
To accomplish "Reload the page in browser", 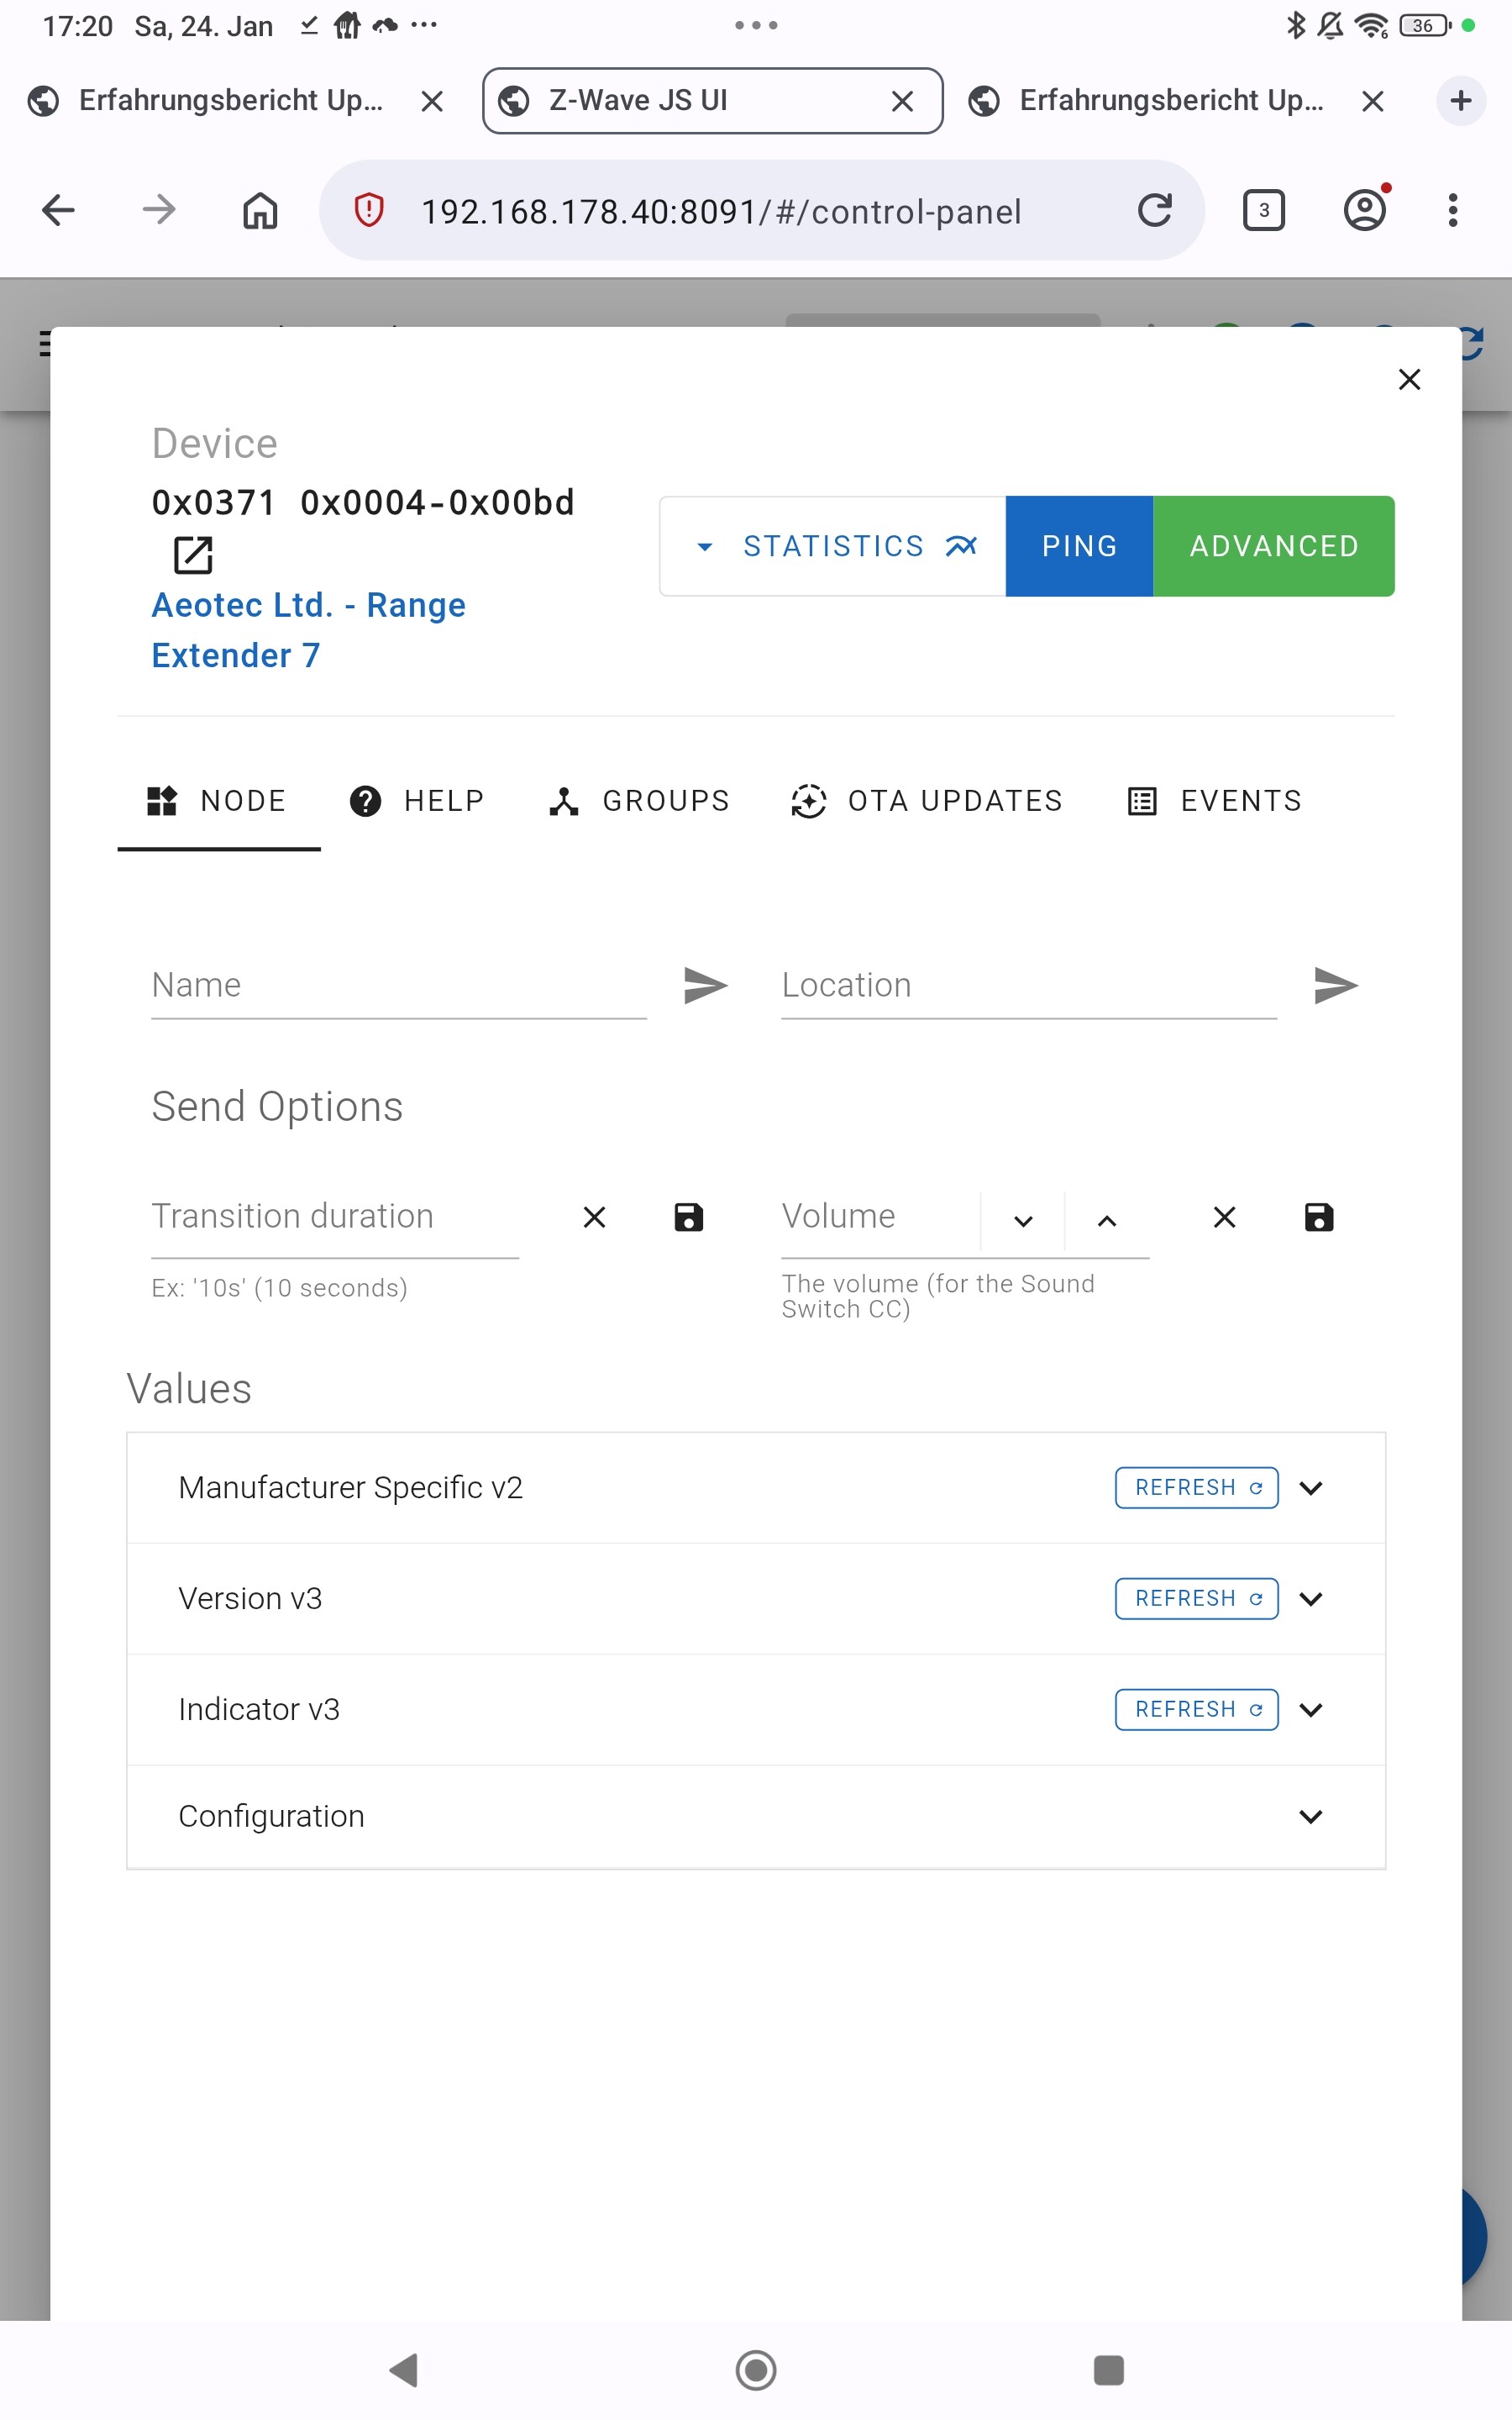I will tap(1154, 210).
